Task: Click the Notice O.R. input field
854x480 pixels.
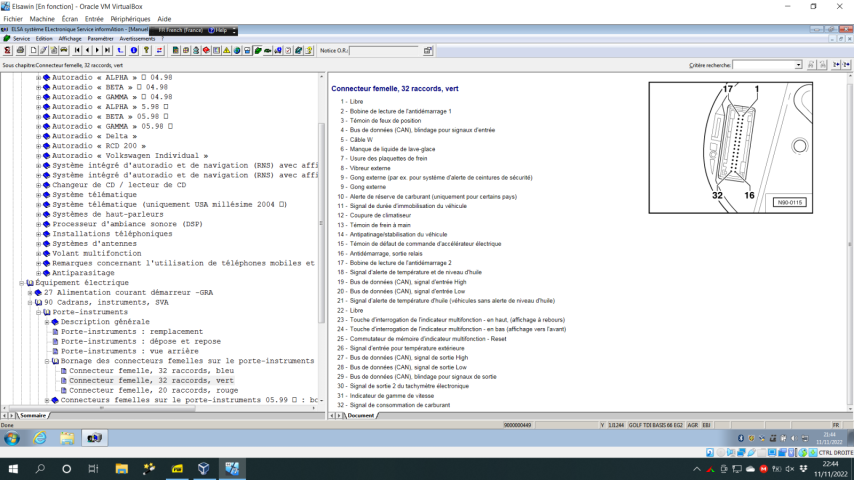Action: point(385,51)
